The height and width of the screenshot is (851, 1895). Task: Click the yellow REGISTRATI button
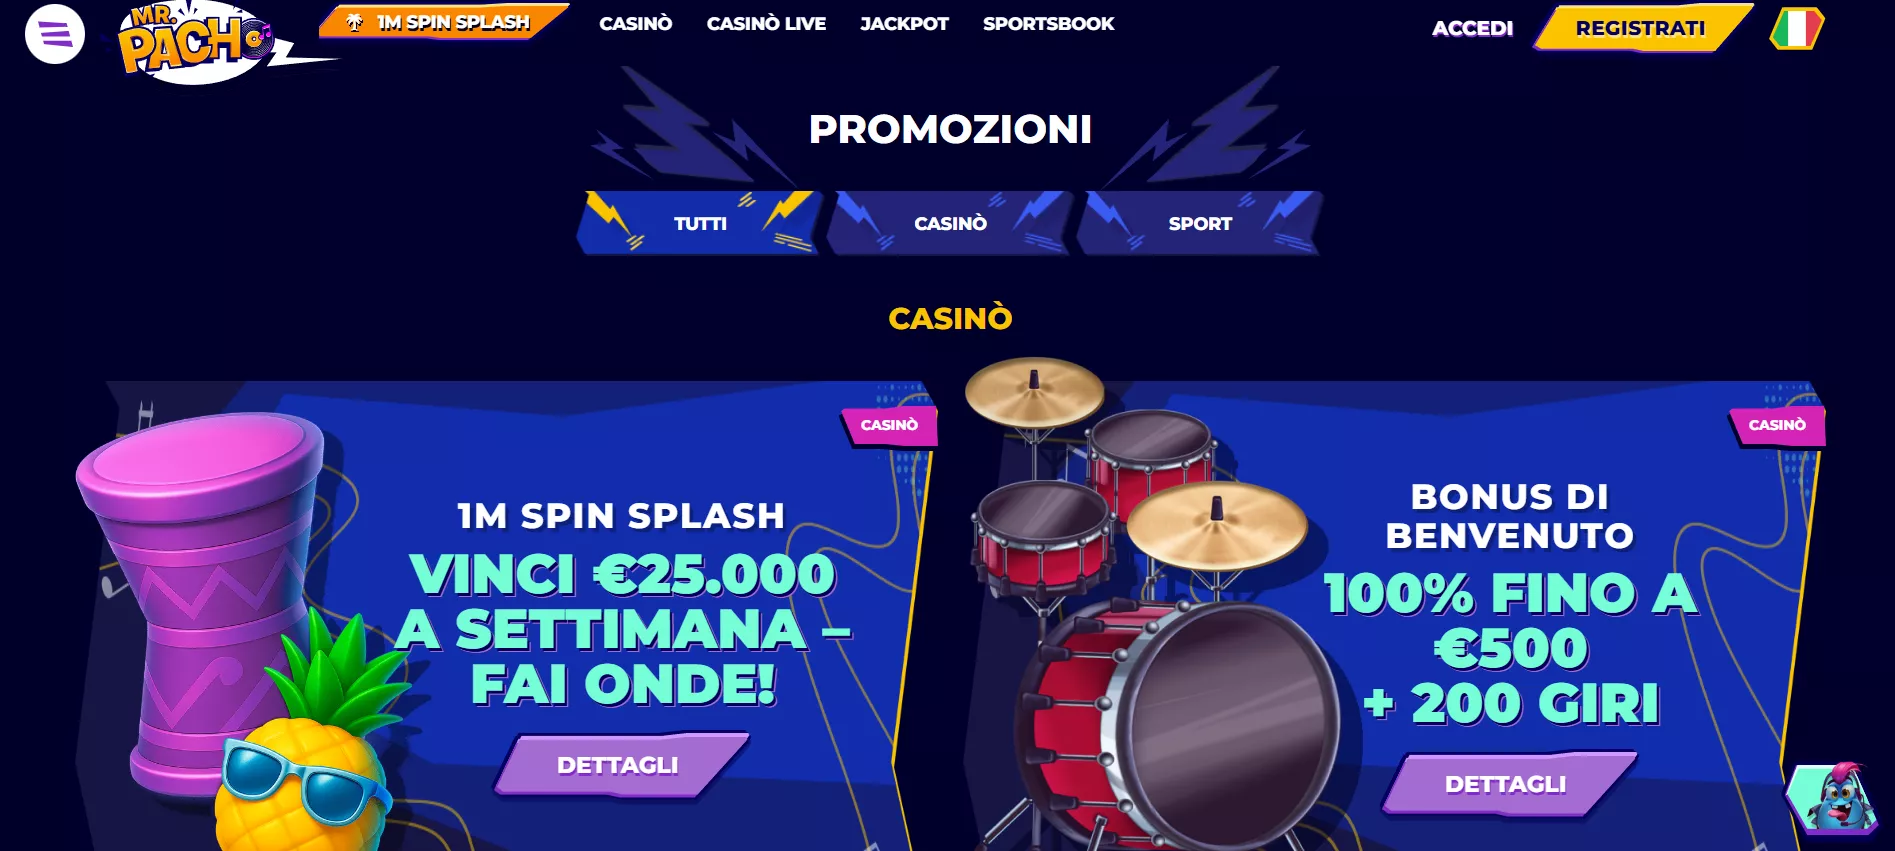1641,28
